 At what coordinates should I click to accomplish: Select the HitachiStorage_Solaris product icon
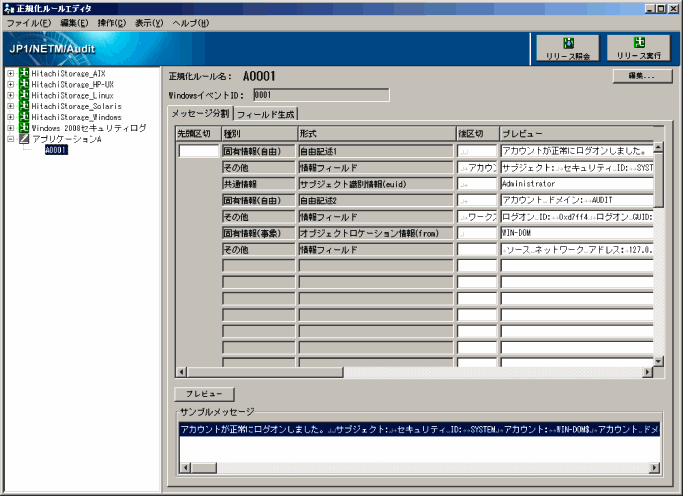23,106
